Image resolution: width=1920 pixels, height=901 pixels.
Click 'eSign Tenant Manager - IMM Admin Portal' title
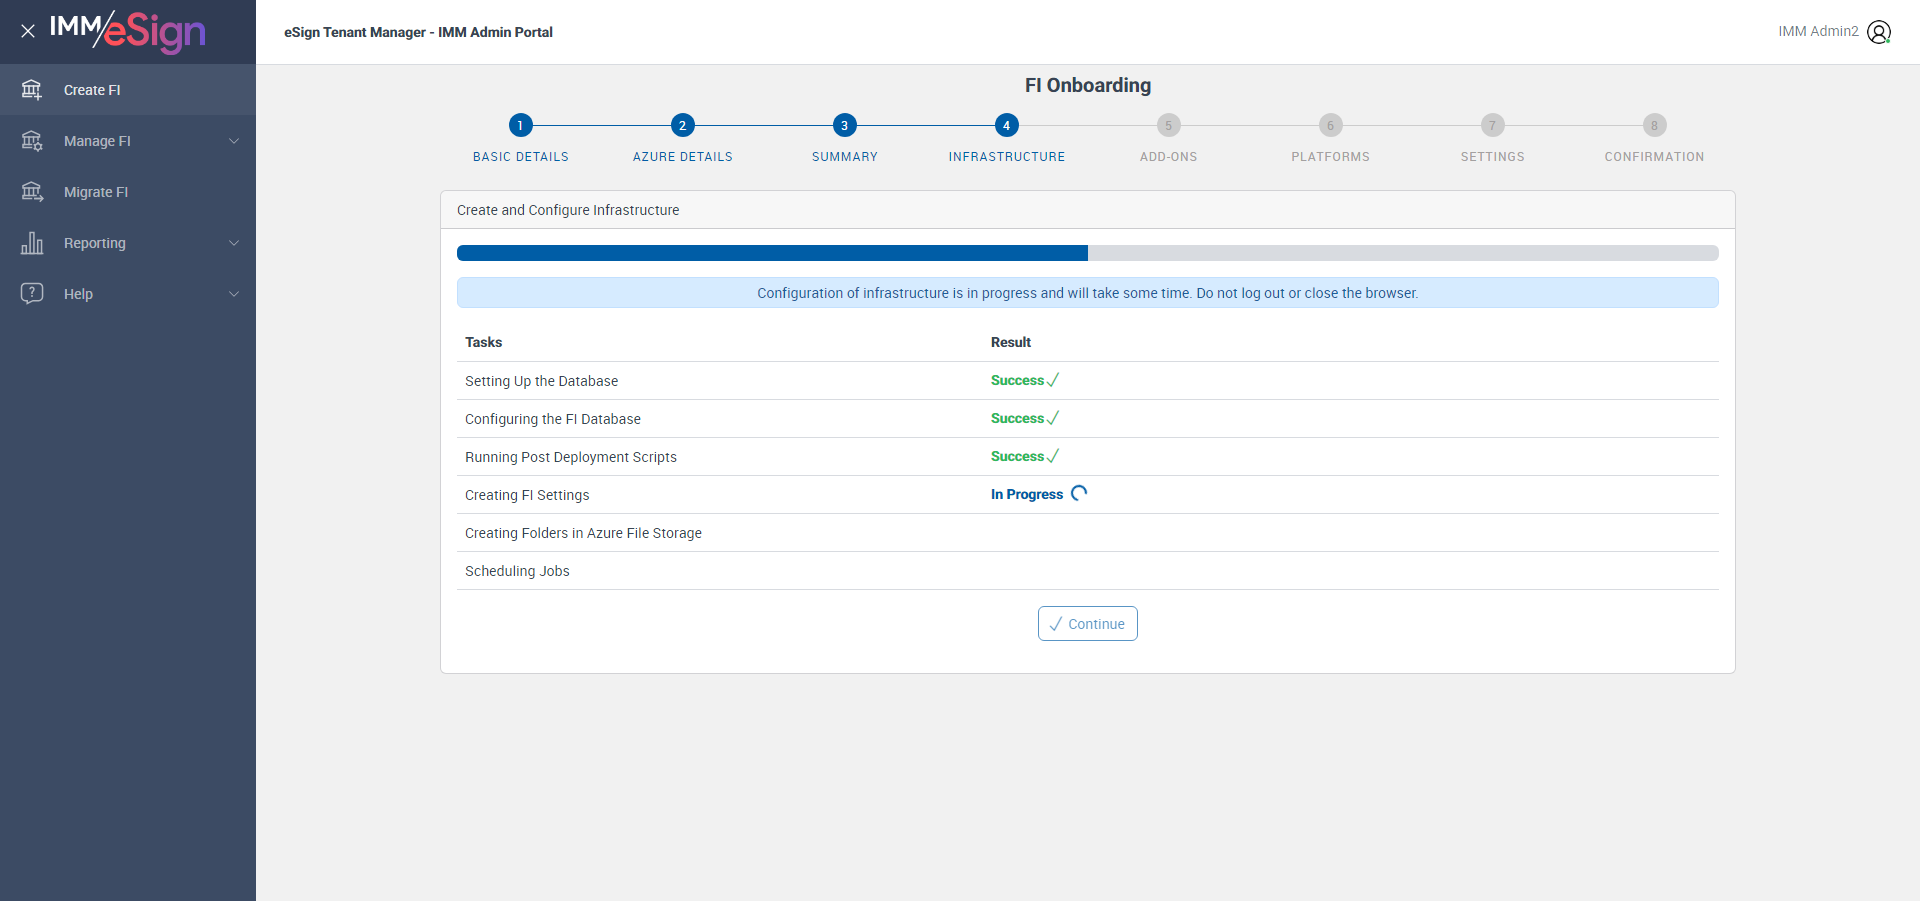(418, 32)
